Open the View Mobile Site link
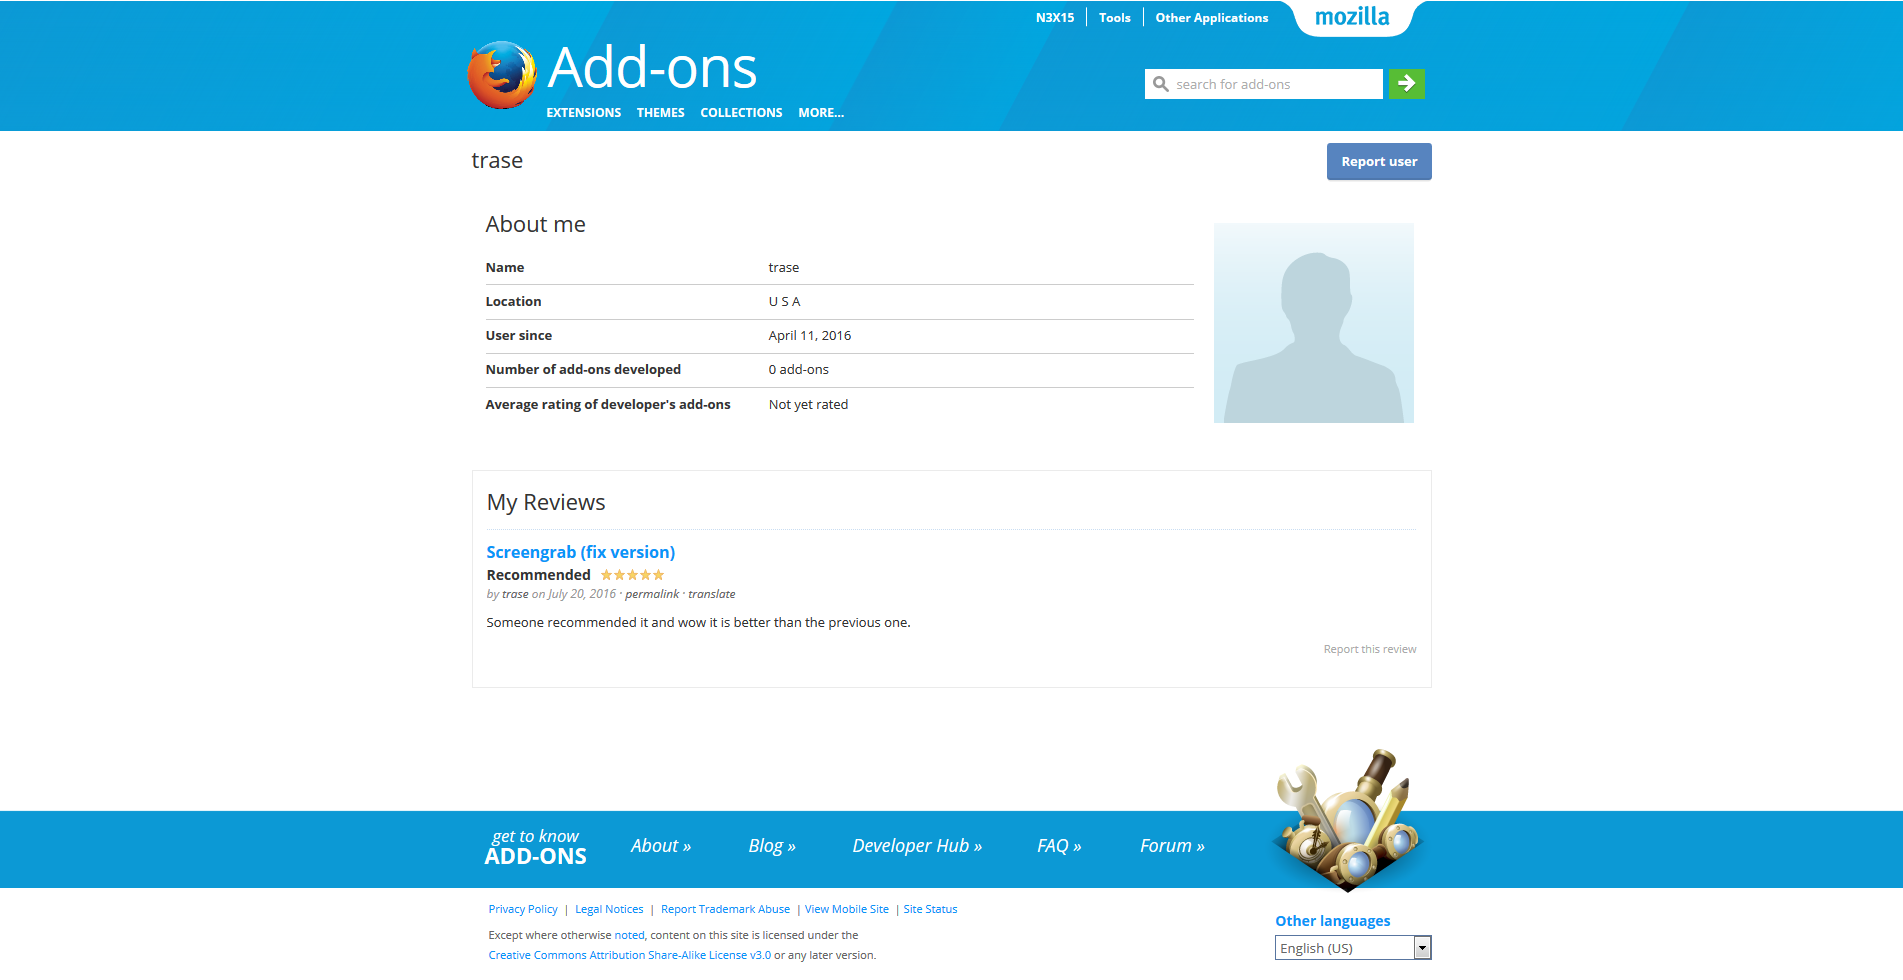The width and height of the screenshot is (1903, 980). tap(847, 909)
